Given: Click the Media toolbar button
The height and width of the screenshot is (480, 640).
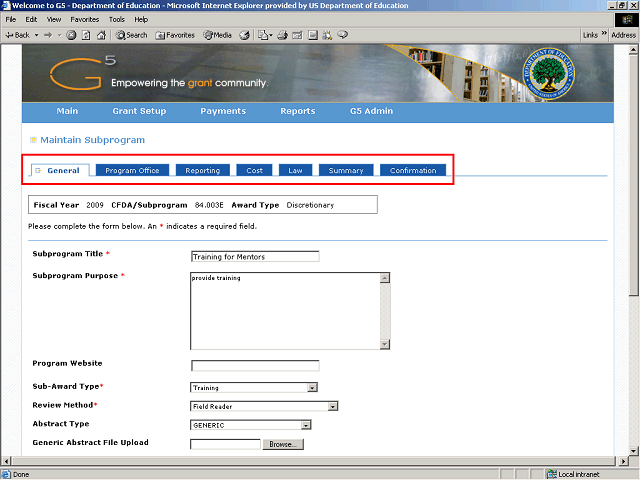Looking at the screenshot, I should [x=218, y=35].
